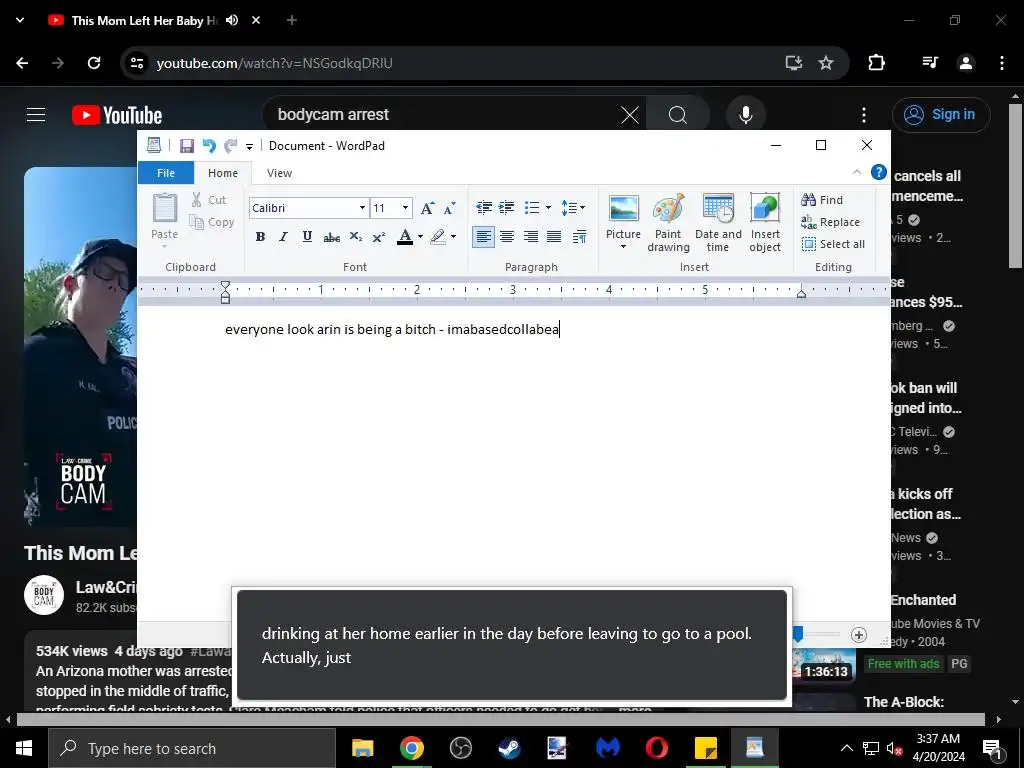Toggle Superscript formatting
This screenshot has height=768, width=1024.
[379, 237]
